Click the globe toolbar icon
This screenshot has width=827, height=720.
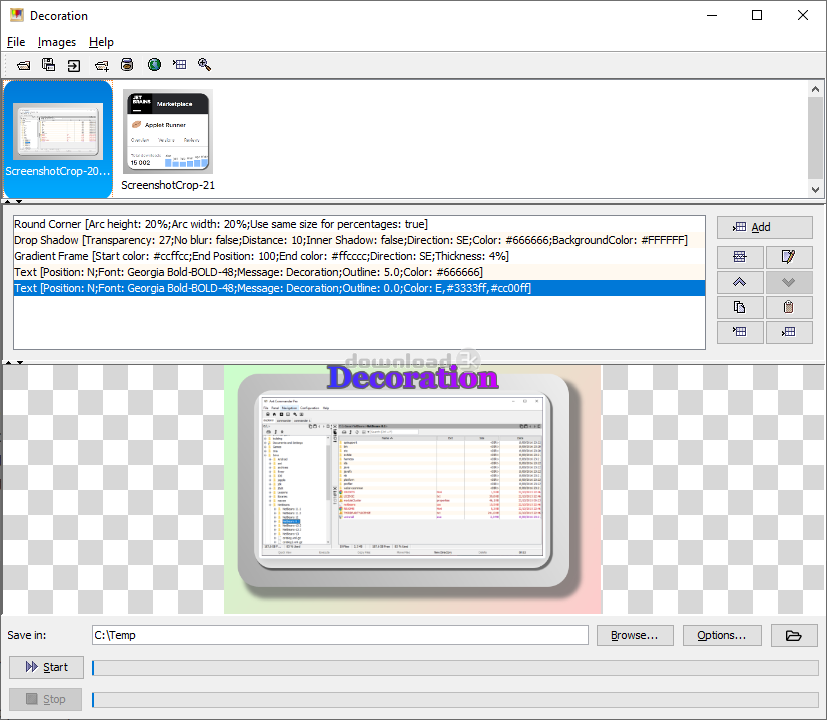point(154,65)
